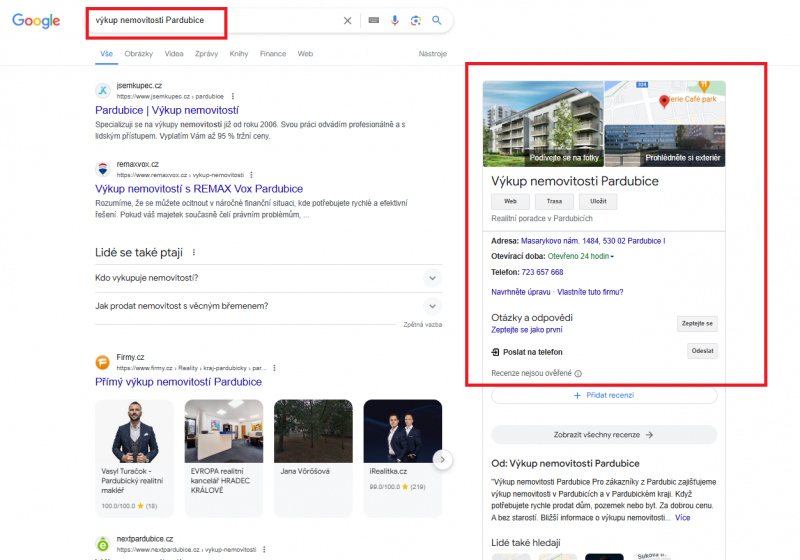Viewport: 800px width, 560px height.
Task: Switch to the Vše tab
Action: click(106, 54)
